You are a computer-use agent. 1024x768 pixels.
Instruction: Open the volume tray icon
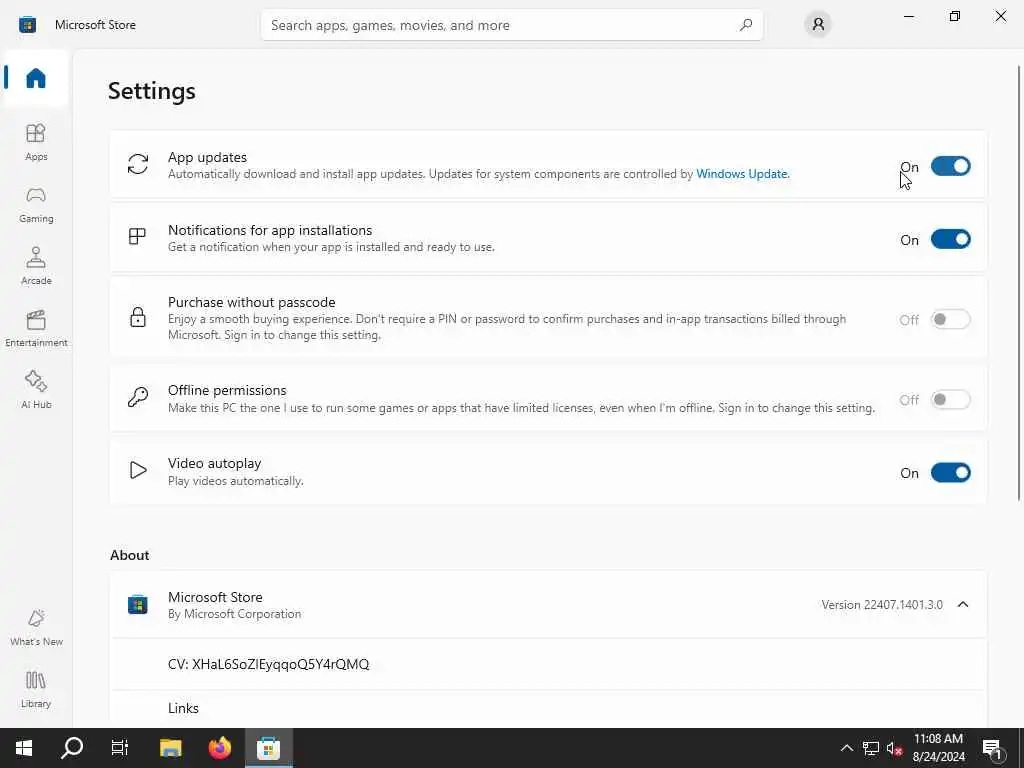pos(894,748)
